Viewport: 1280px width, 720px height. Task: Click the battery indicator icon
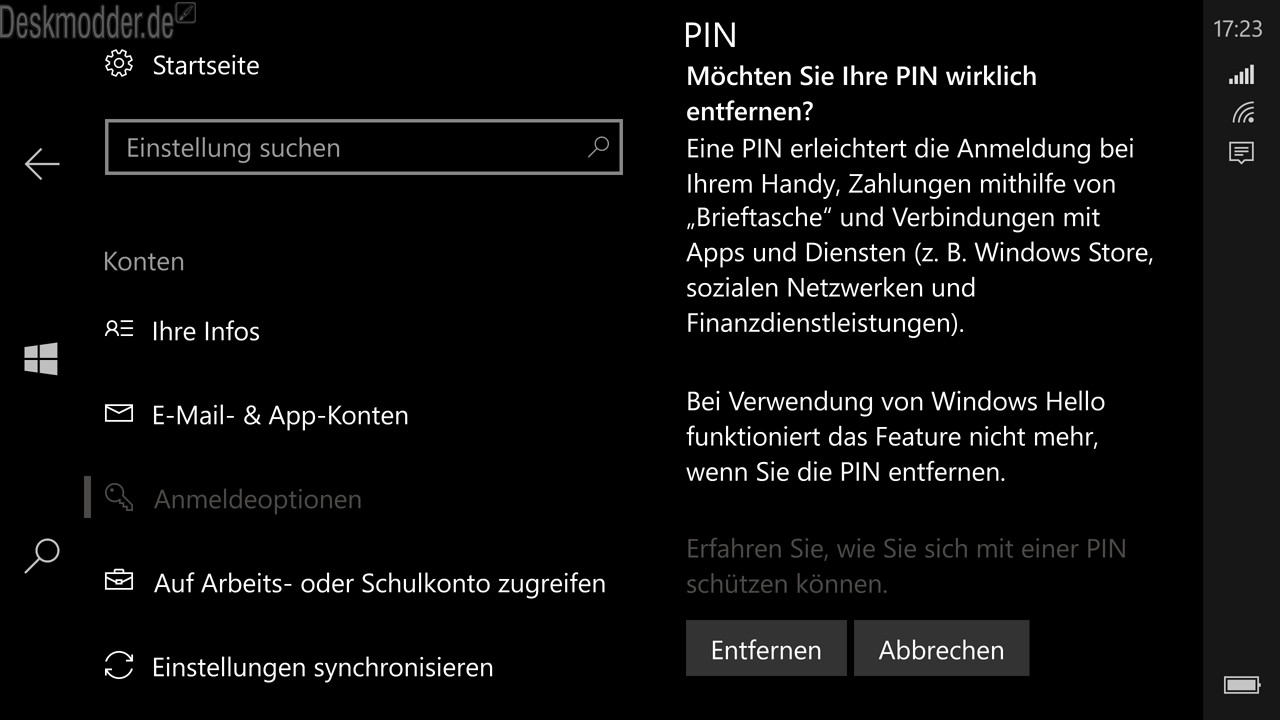[1242, 685]
